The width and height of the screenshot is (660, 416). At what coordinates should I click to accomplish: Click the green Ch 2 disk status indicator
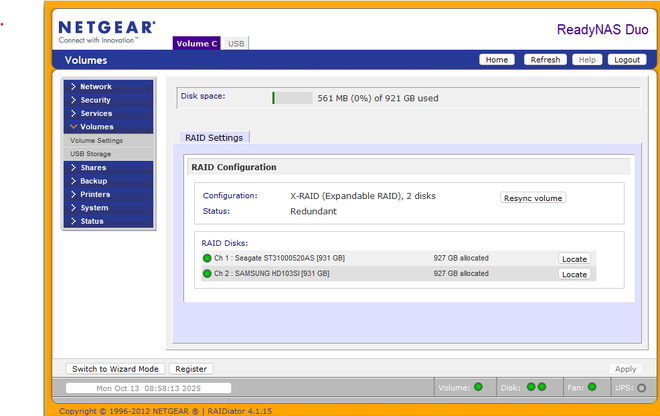tap(207, 274)
